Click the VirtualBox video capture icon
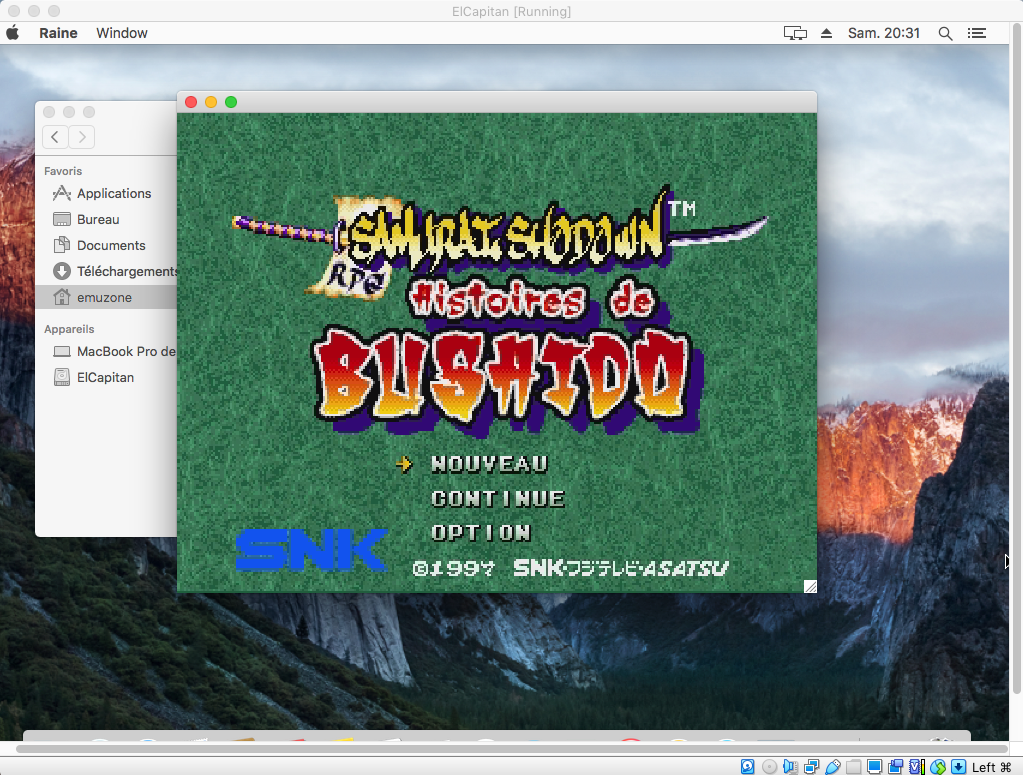The height and width of the screenshot is (775, 1023). [896, 767]
